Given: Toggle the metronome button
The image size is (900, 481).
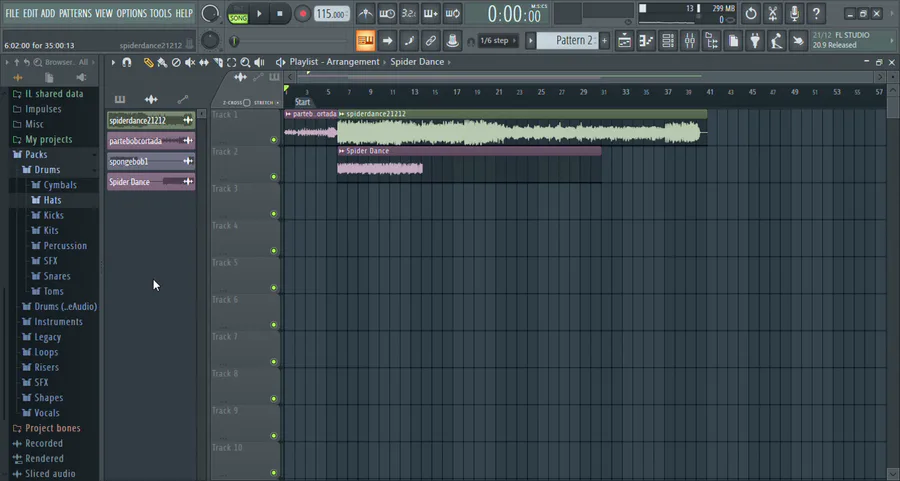Looking at the screenshot, I should coord(365,14).
